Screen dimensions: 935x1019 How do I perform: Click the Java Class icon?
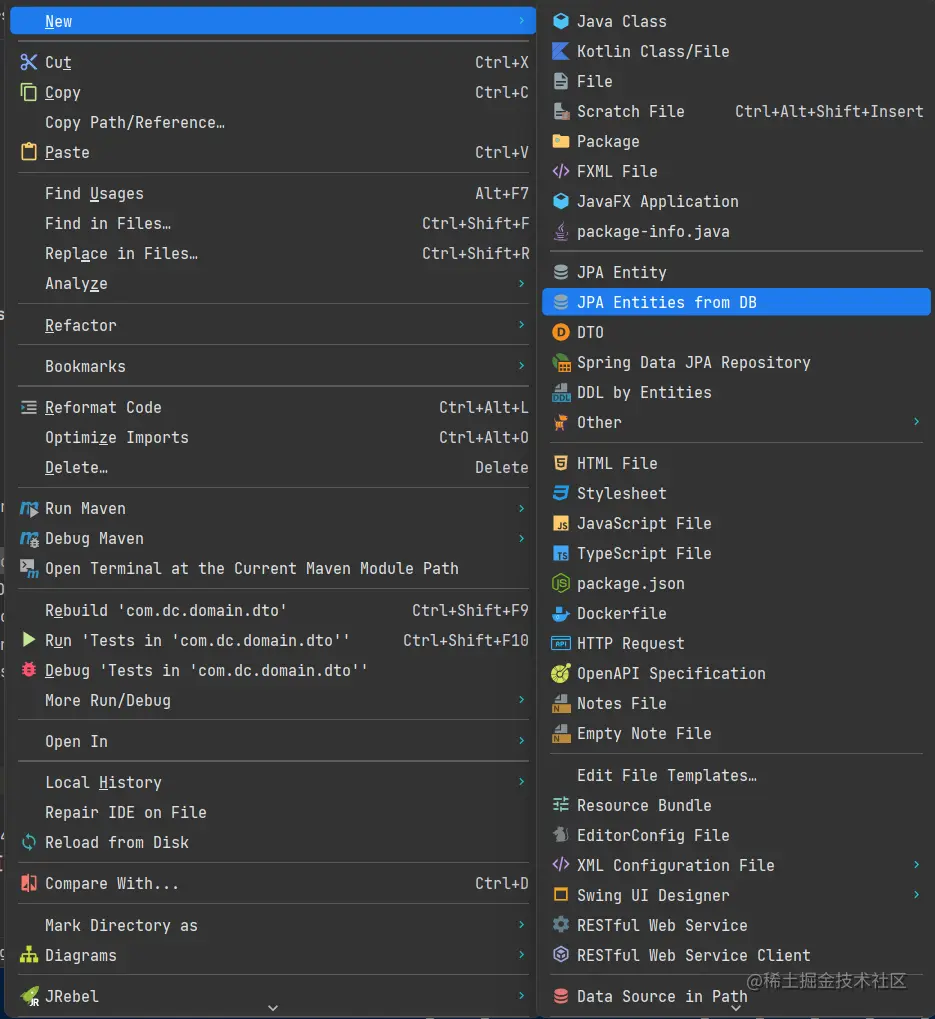click(x=560, y=21)
